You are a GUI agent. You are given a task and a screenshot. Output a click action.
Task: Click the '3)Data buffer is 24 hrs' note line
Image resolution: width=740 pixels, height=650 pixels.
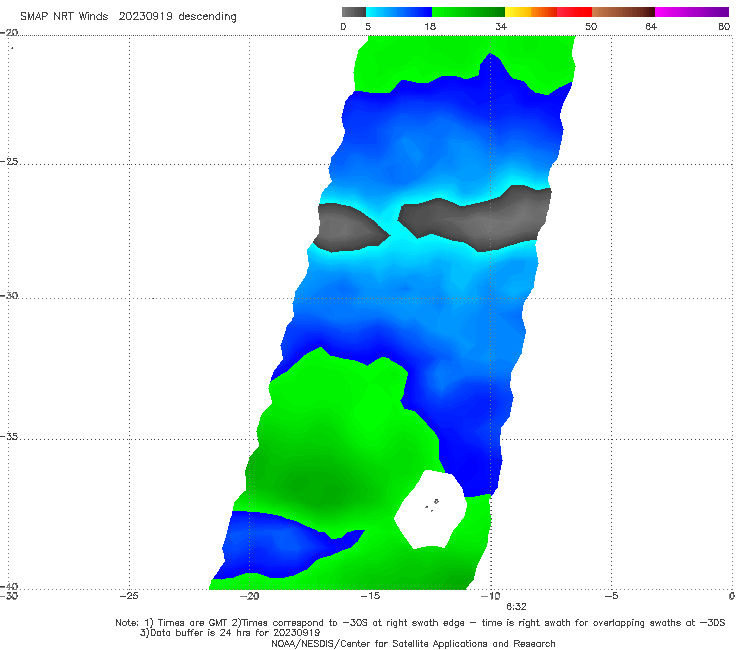(x=230, y=633)
